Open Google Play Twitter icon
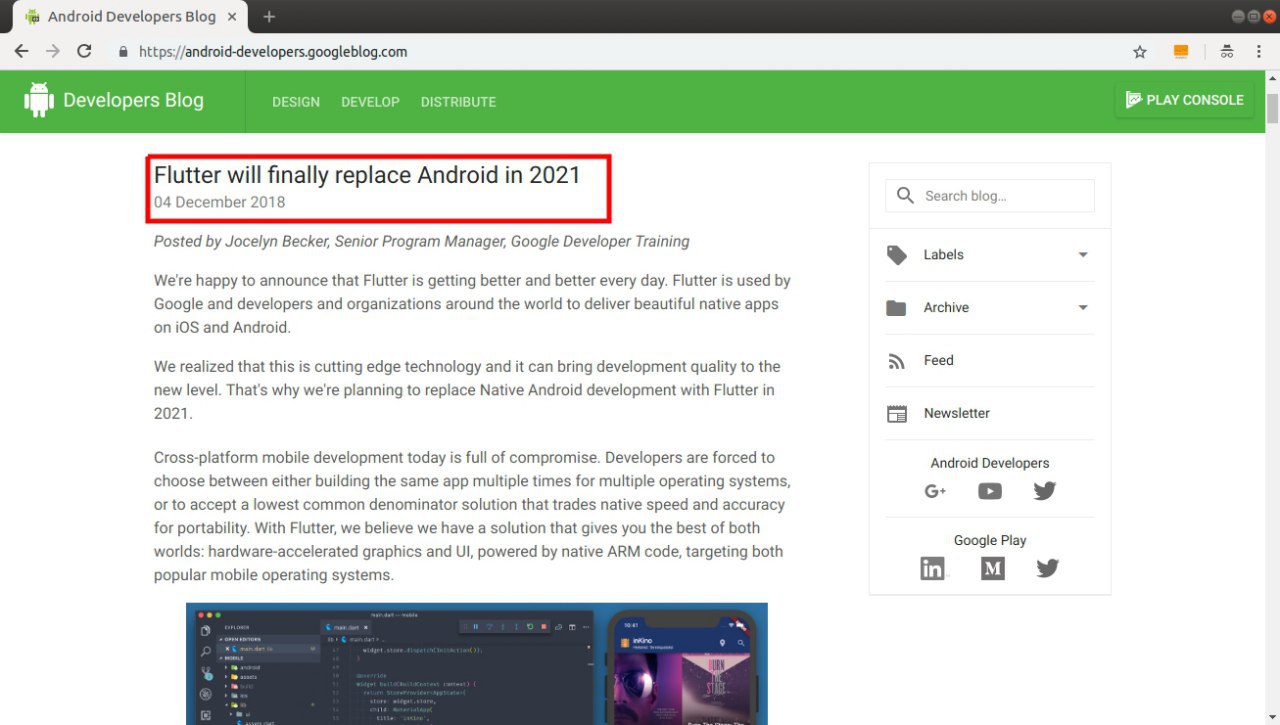This screenshot has height=725, width=1280. click(1047, 568)
